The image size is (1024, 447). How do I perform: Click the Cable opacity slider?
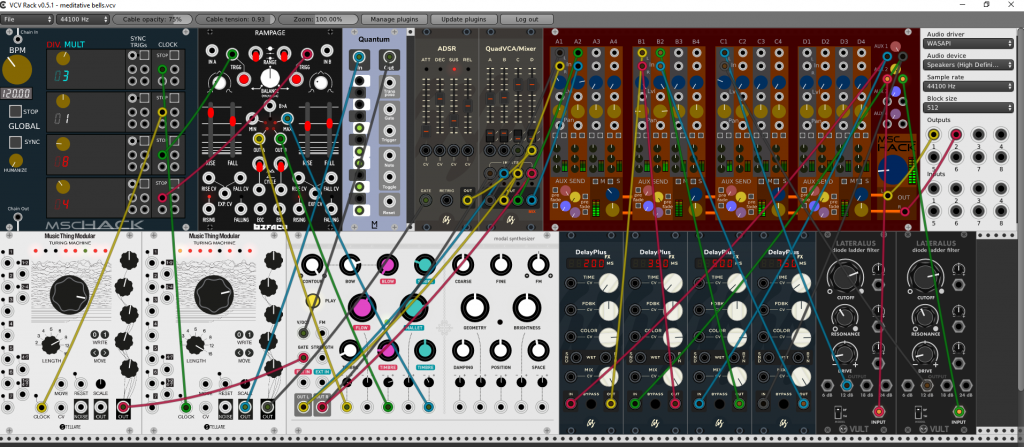[x=152, y=20]
